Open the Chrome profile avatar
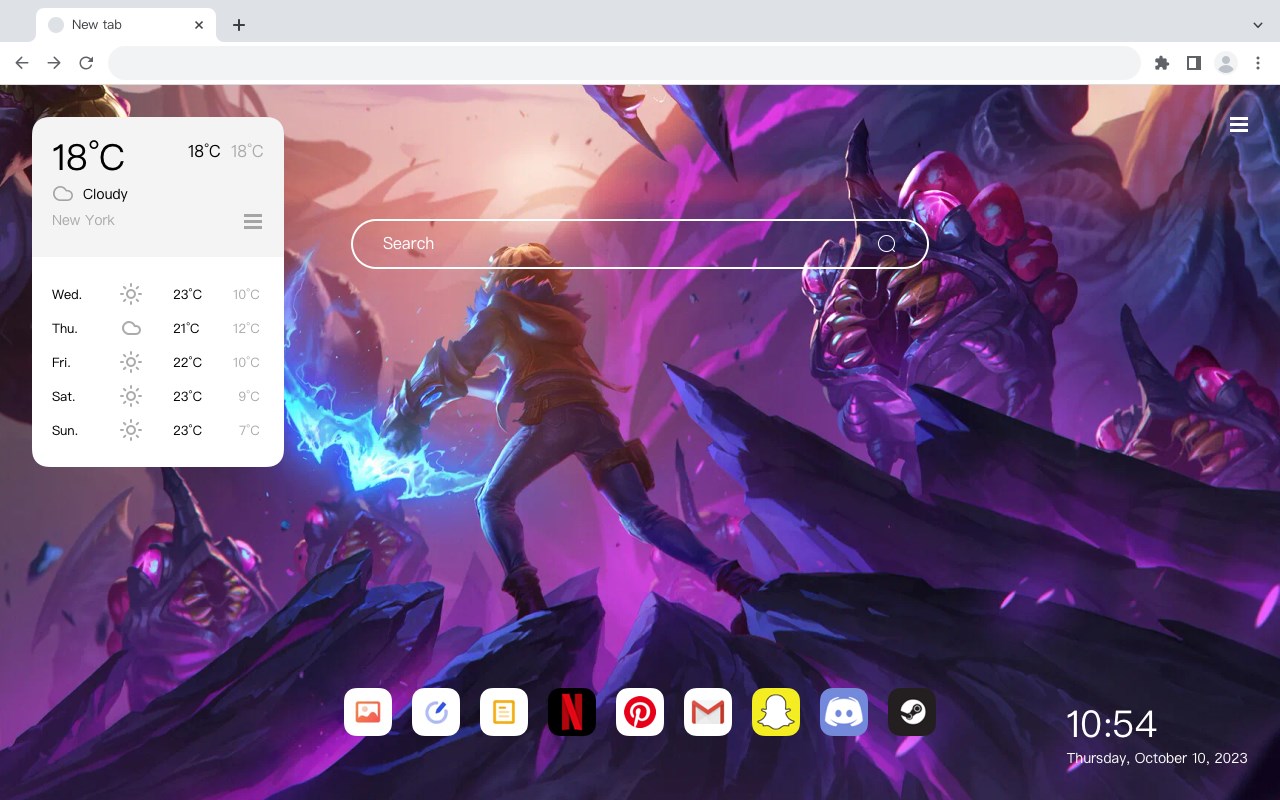 [x=1226, y=63]
